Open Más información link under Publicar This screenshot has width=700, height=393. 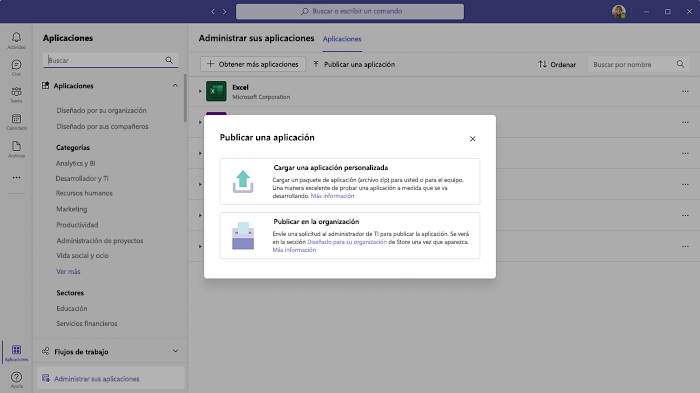click(294, 250)
